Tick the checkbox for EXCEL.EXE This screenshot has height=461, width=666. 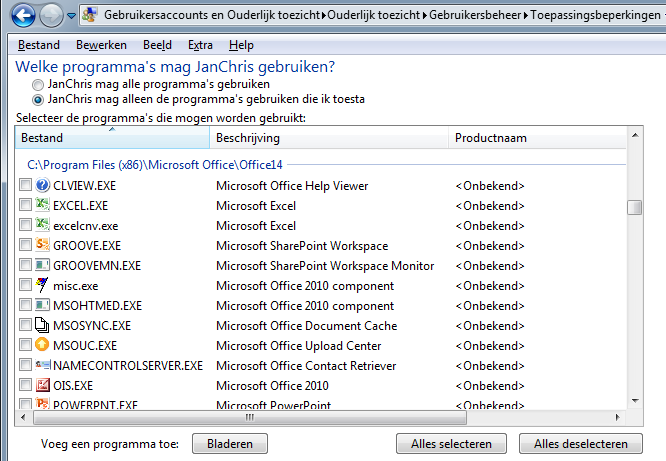pyautogui.click(x=25, y=206)
